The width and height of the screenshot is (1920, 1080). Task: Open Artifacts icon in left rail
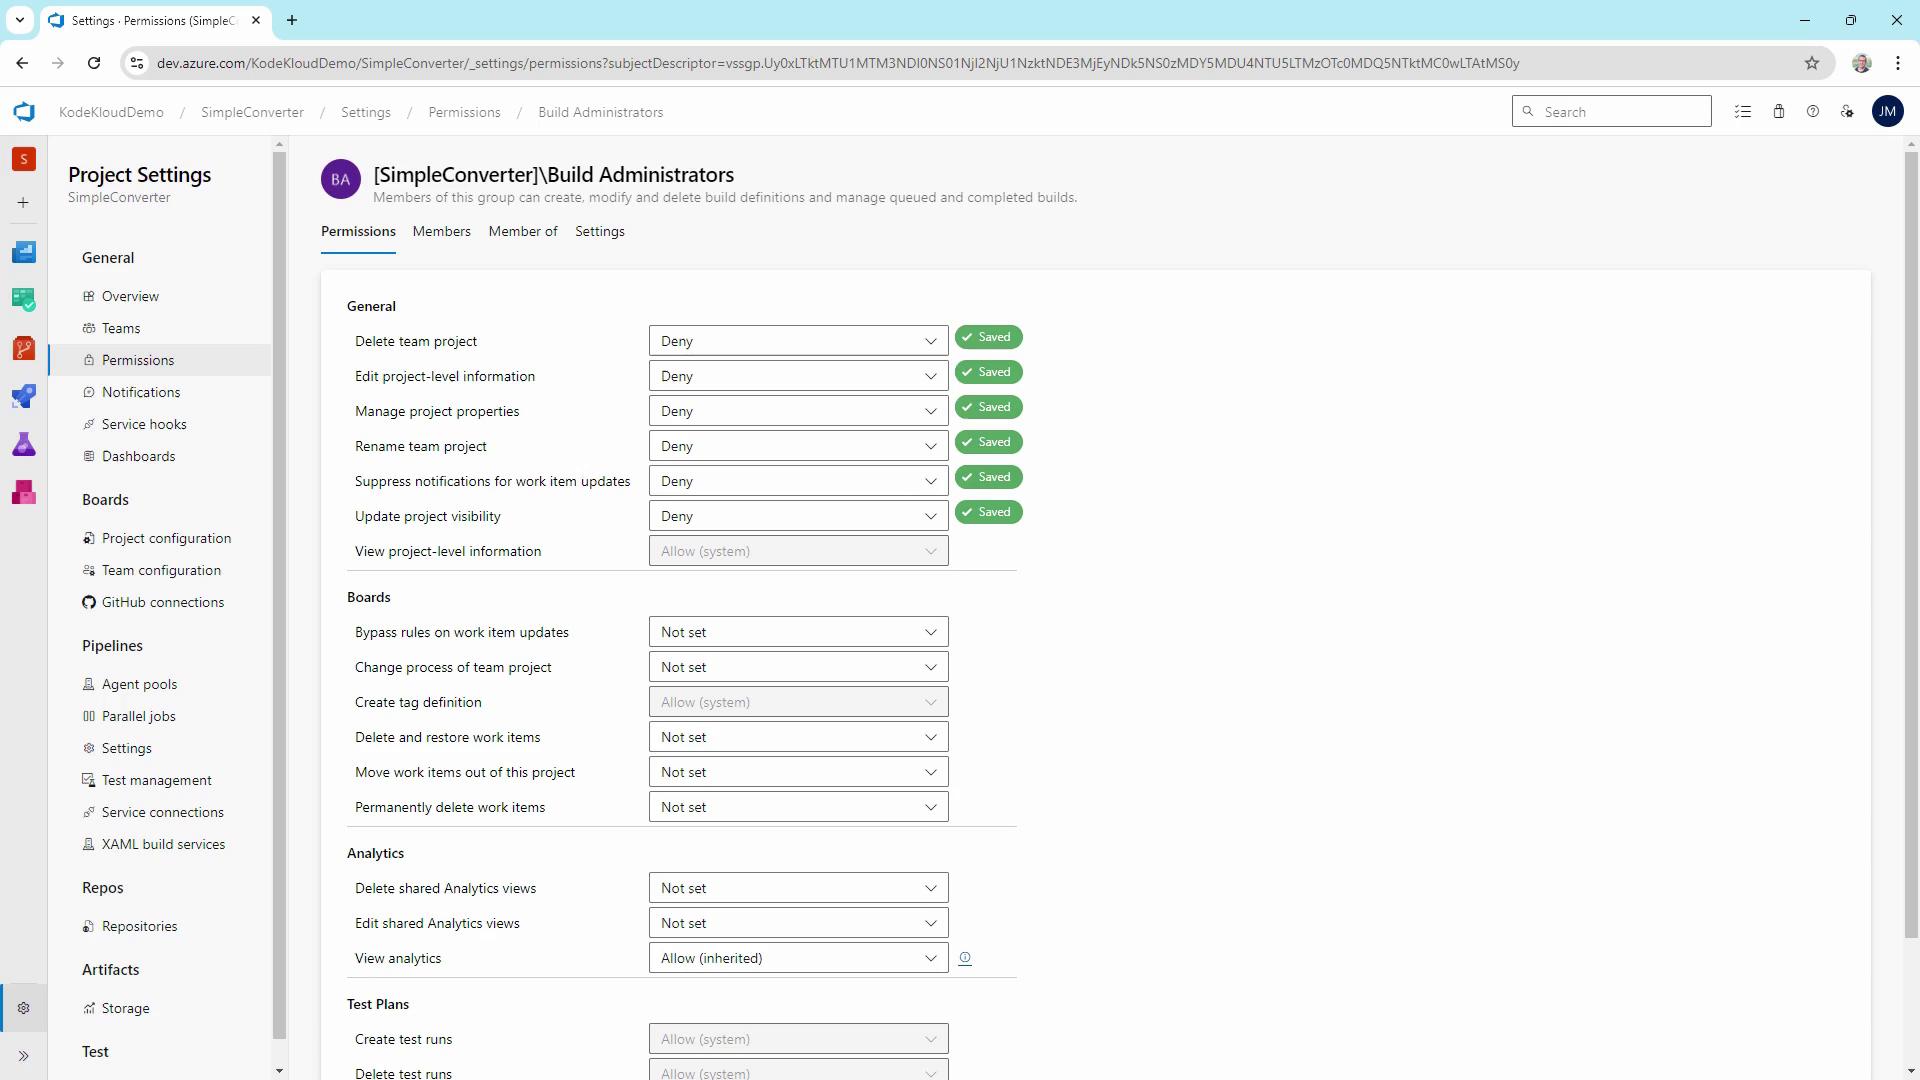(x=24, y=492)
